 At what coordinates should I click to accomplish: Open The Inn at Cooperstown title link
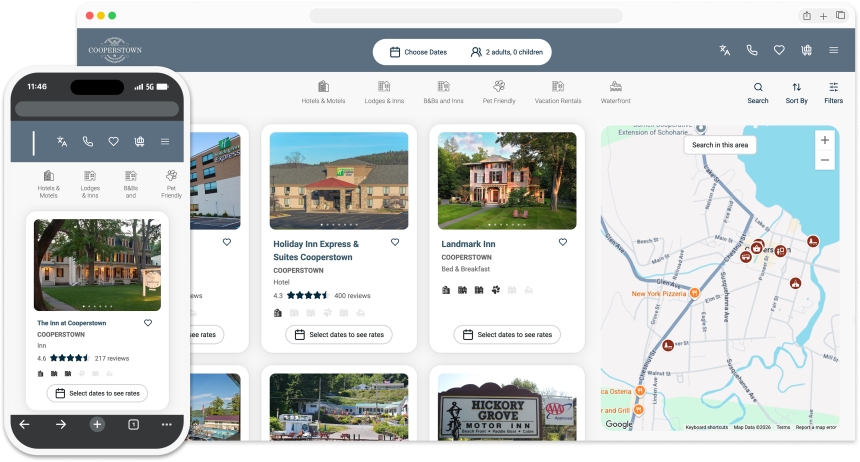pyautogui.click(x=72, y=323)
